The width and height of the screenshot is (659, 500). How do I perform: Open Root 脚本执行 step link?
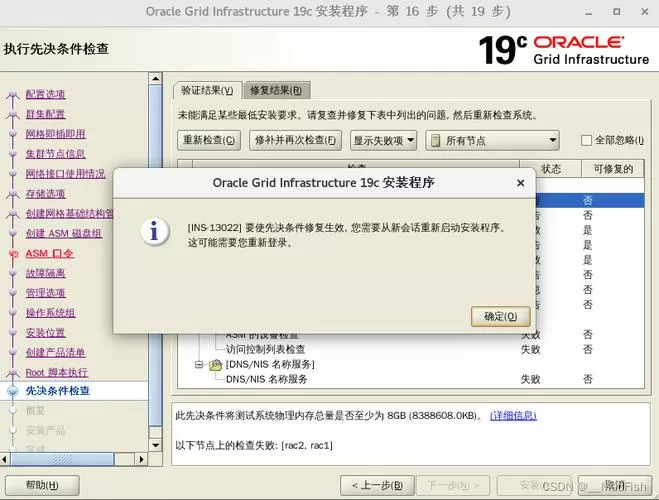(x=57, y=372)
